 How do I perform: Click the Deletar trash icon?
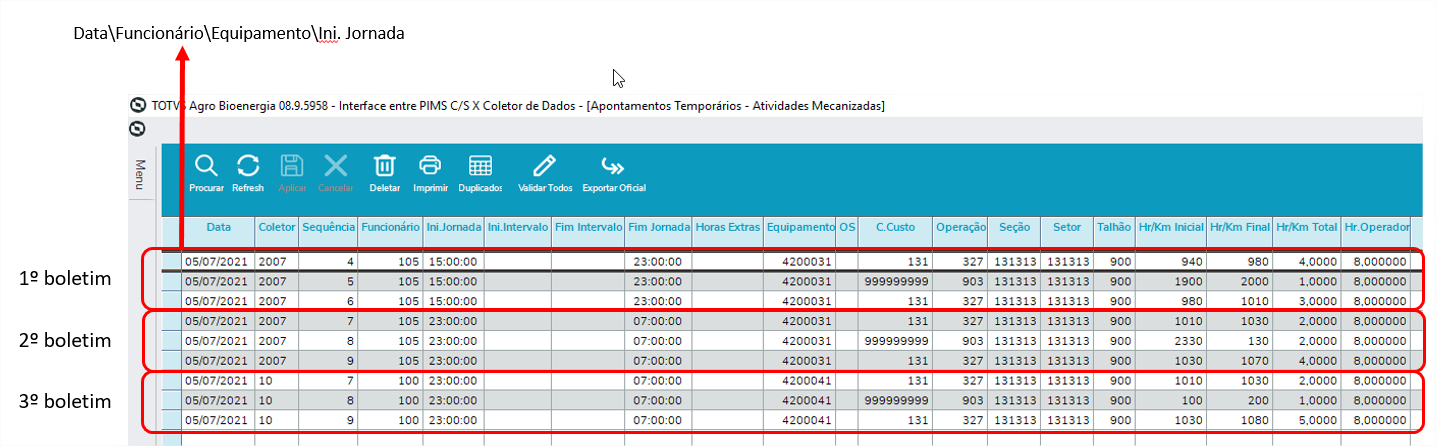[385, 166]
